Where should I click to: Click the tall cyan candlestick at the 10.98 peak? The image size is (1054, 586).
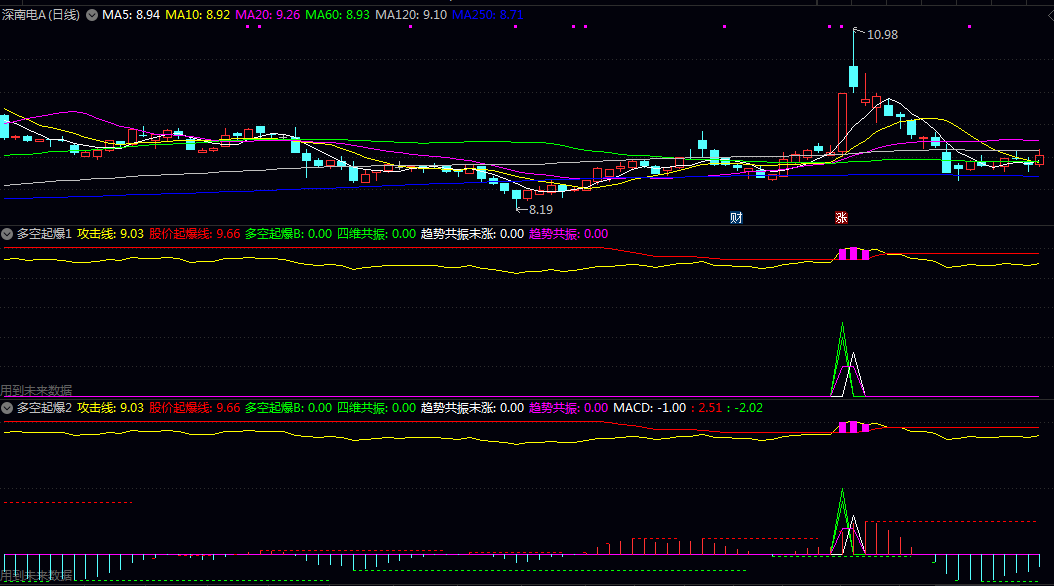[854, 77]
